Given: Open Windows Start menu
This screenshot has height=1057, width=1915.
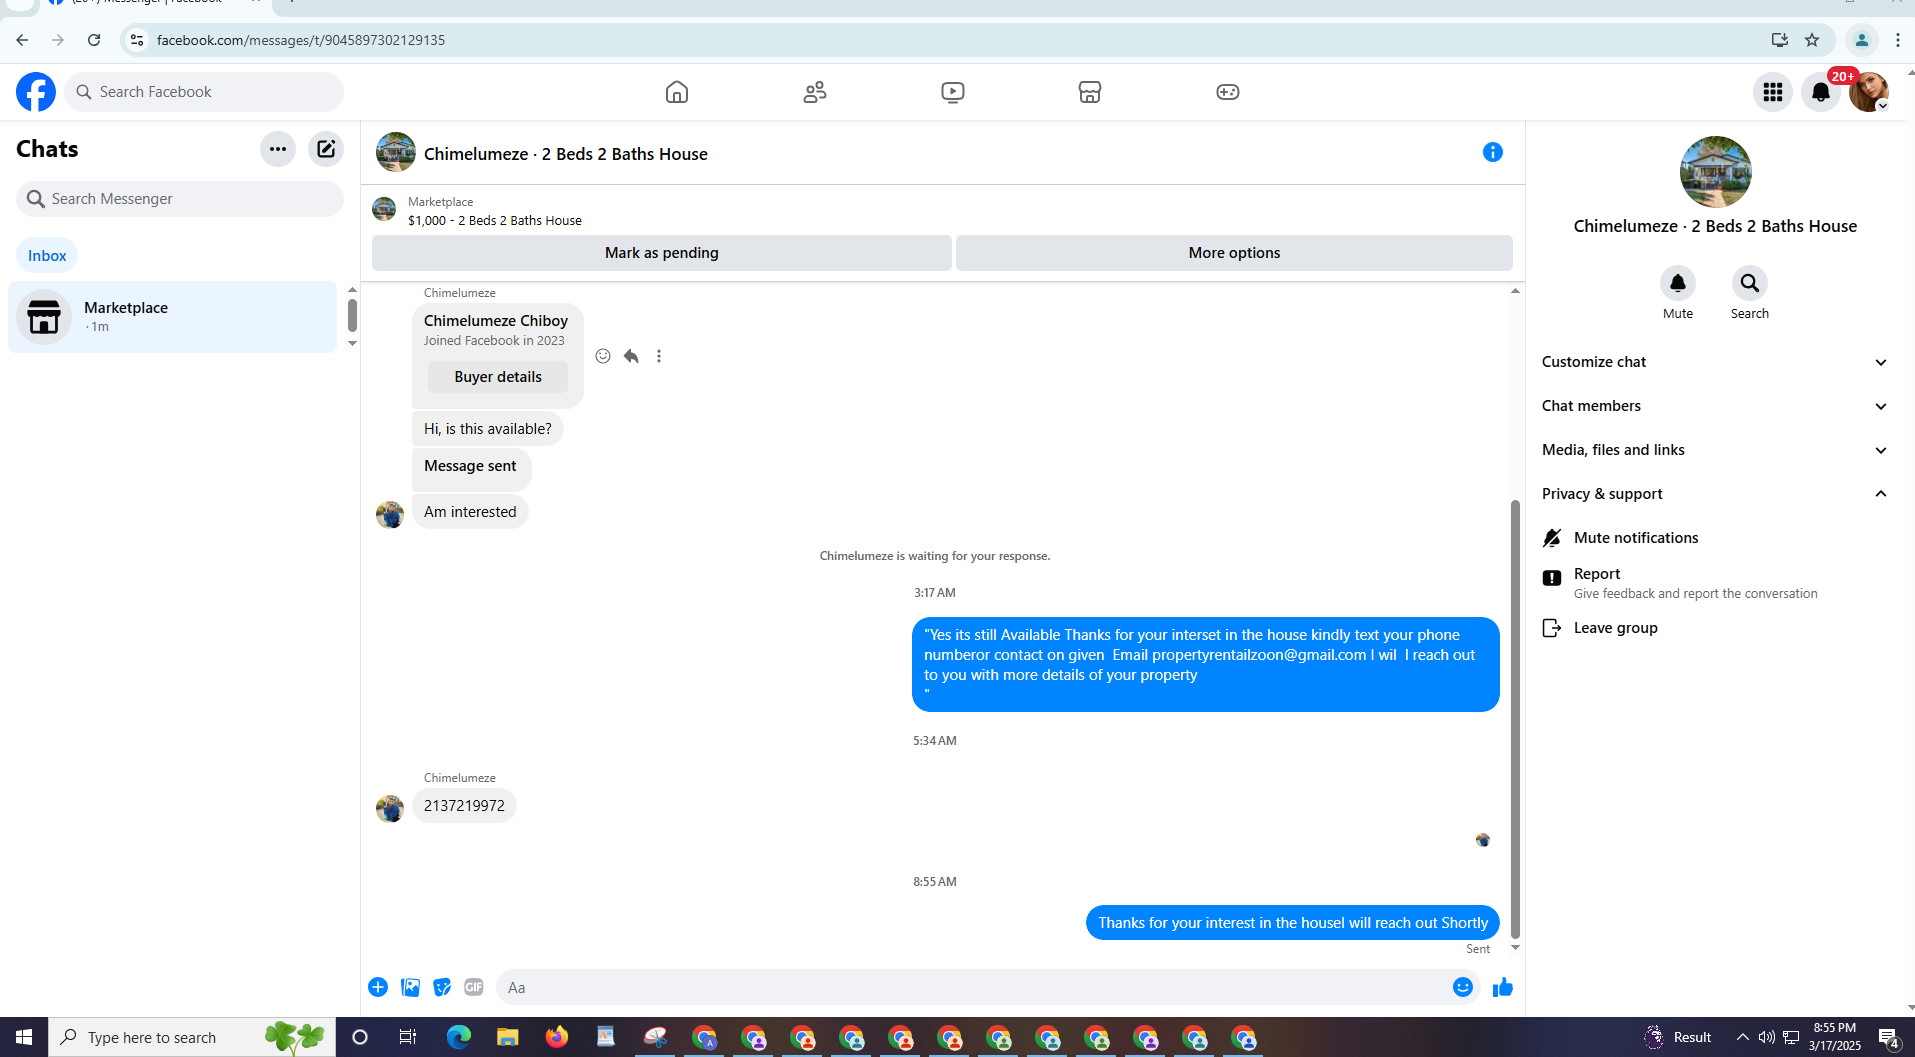Looking at the screenshot, I should [24, 1037].
